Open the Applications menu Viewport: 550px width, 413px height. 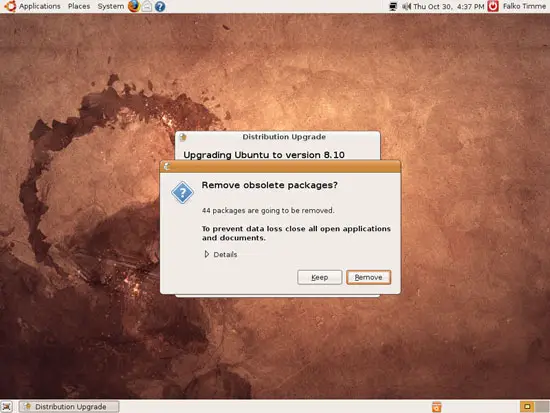(39, 6)
